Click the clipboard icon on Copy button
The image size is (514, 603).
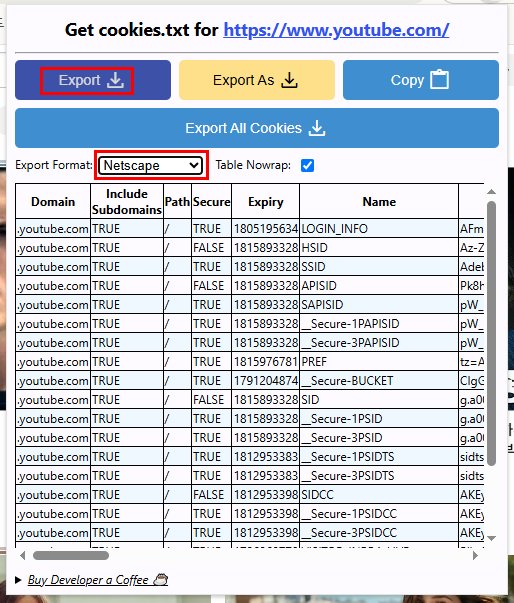click(439, 80)
